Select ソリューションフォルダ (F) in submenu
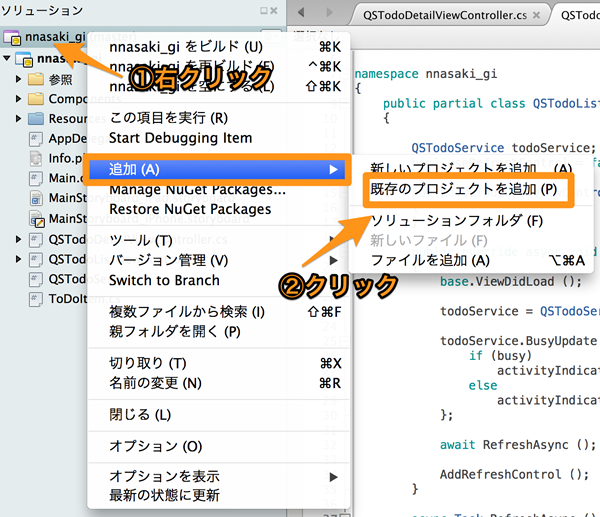600x517 pixels. pos(471,221)
